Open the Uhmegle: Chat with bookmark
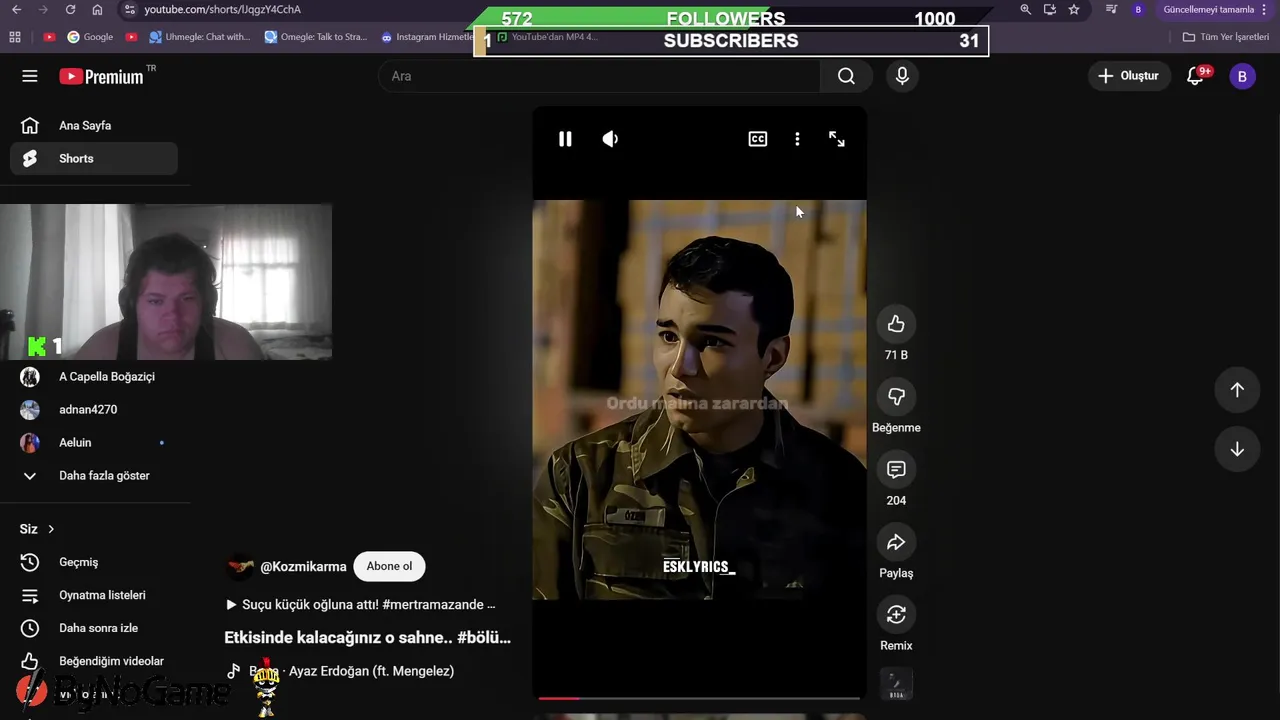Image resolution: width=1280 pixels, height=720 pixels. point(200,37)
